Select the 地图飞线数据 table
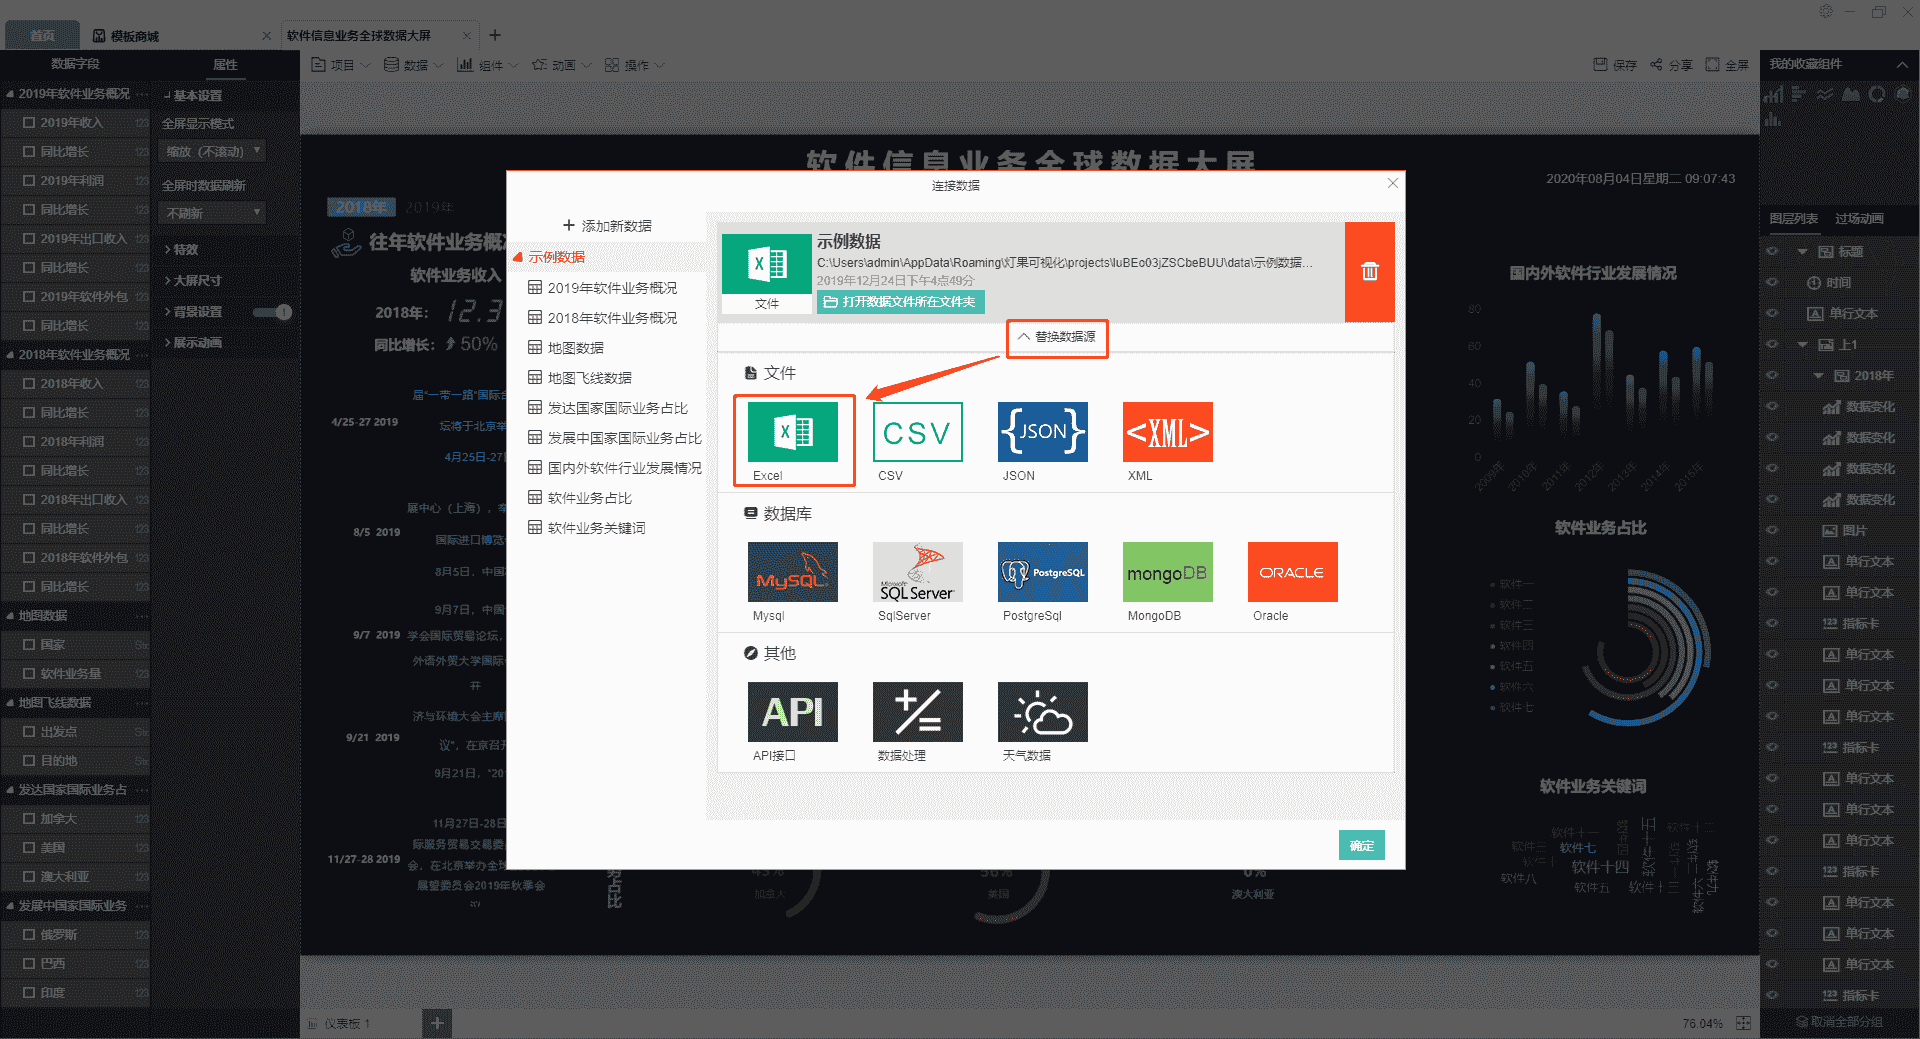Screen dimensions: 1920x1039 point(589,378)
